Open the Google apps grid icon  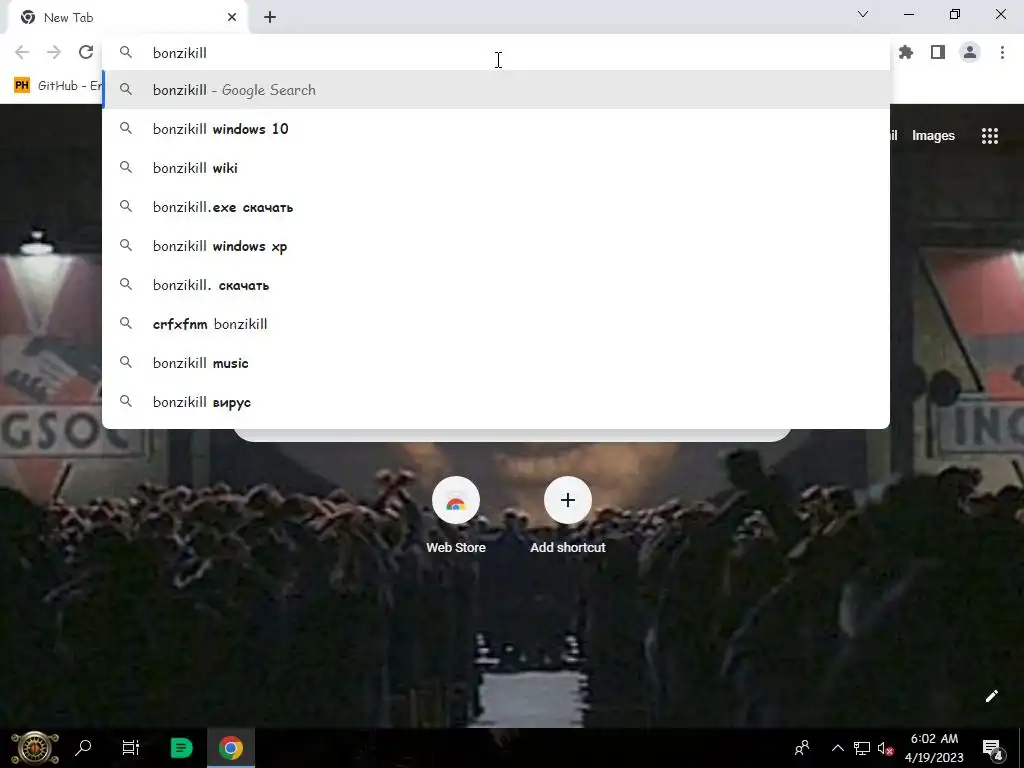point(990,136)
